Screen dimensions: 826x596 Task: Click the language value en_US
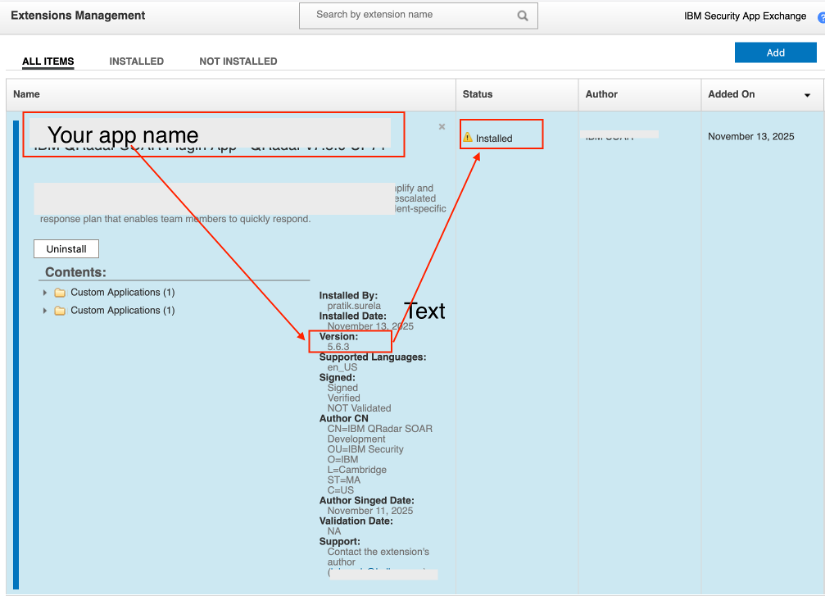click(x=342, y=367)
